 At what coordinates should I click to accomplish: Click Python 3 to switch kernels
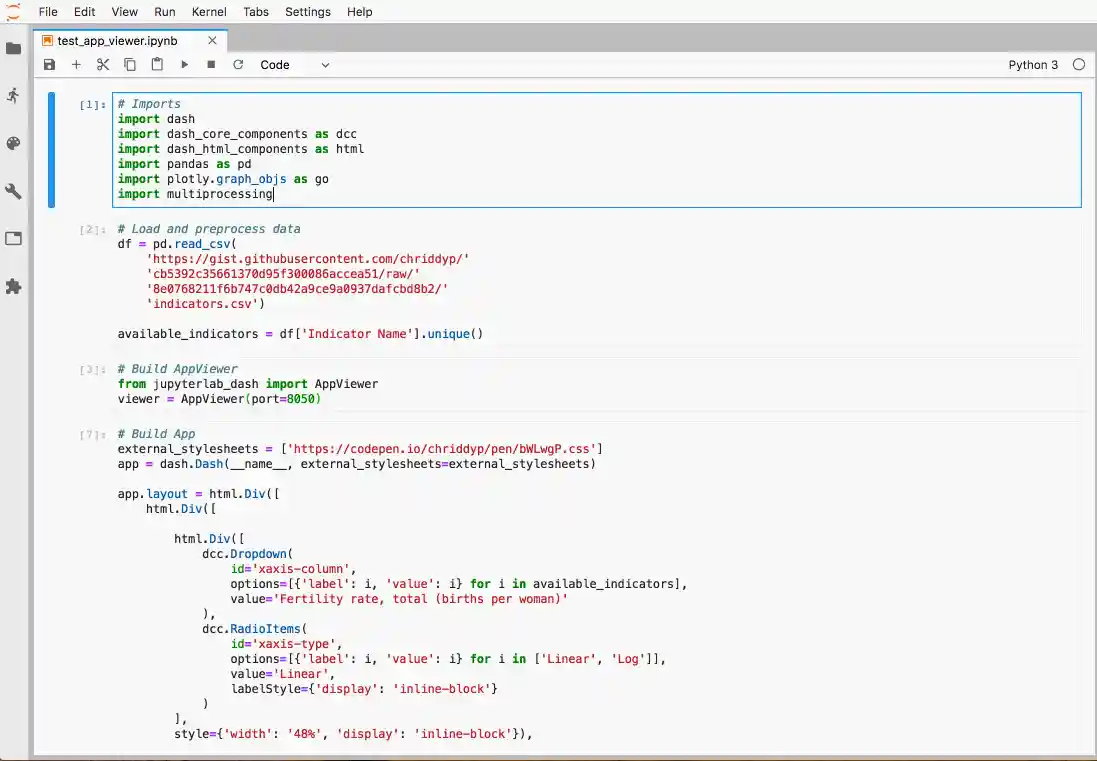pos(1033,64)
